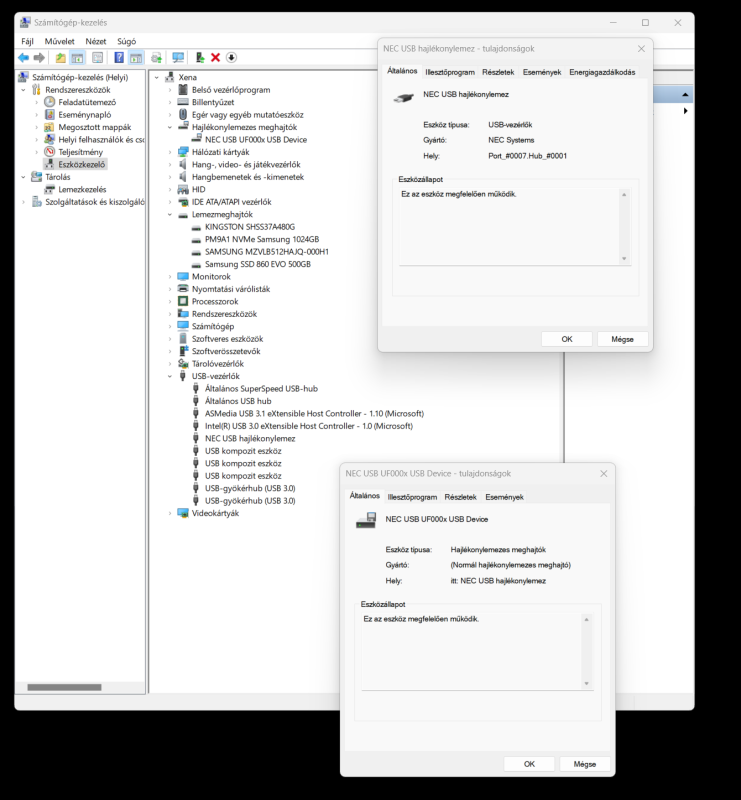Open the Energiagazdálkodás tab

(602, 72)
